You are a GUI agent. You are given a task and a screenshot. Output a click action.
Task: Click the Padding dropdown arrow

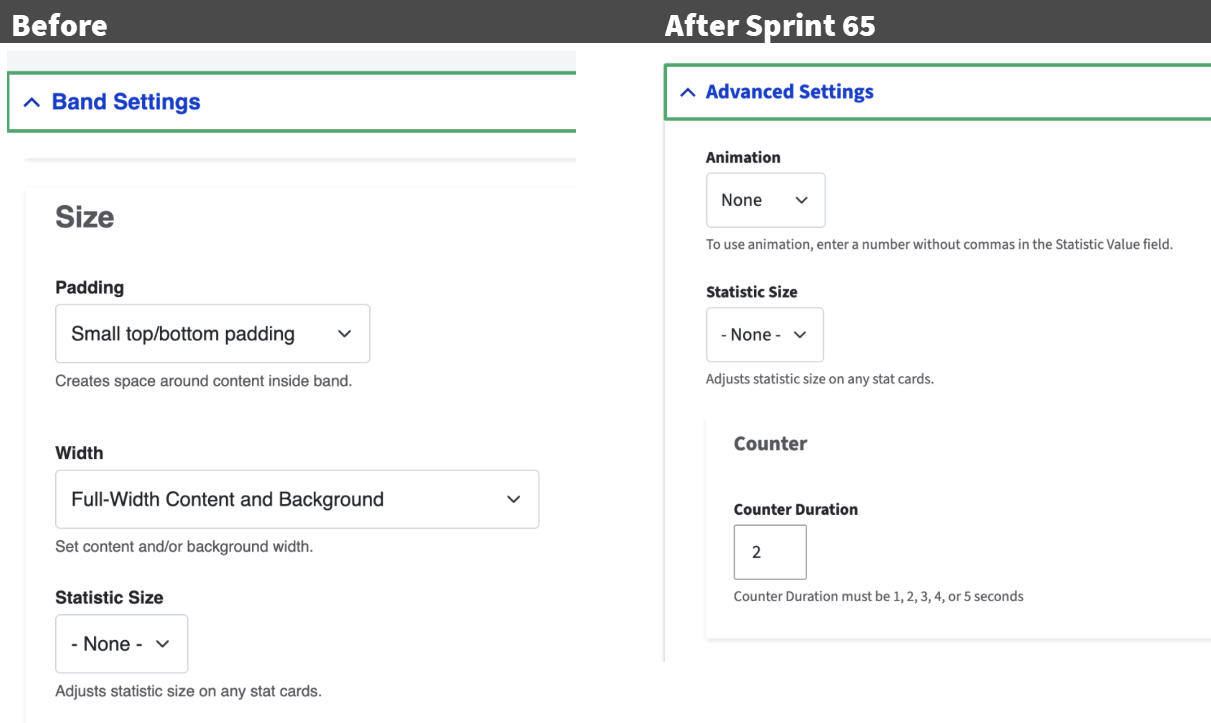coord(344,333)
